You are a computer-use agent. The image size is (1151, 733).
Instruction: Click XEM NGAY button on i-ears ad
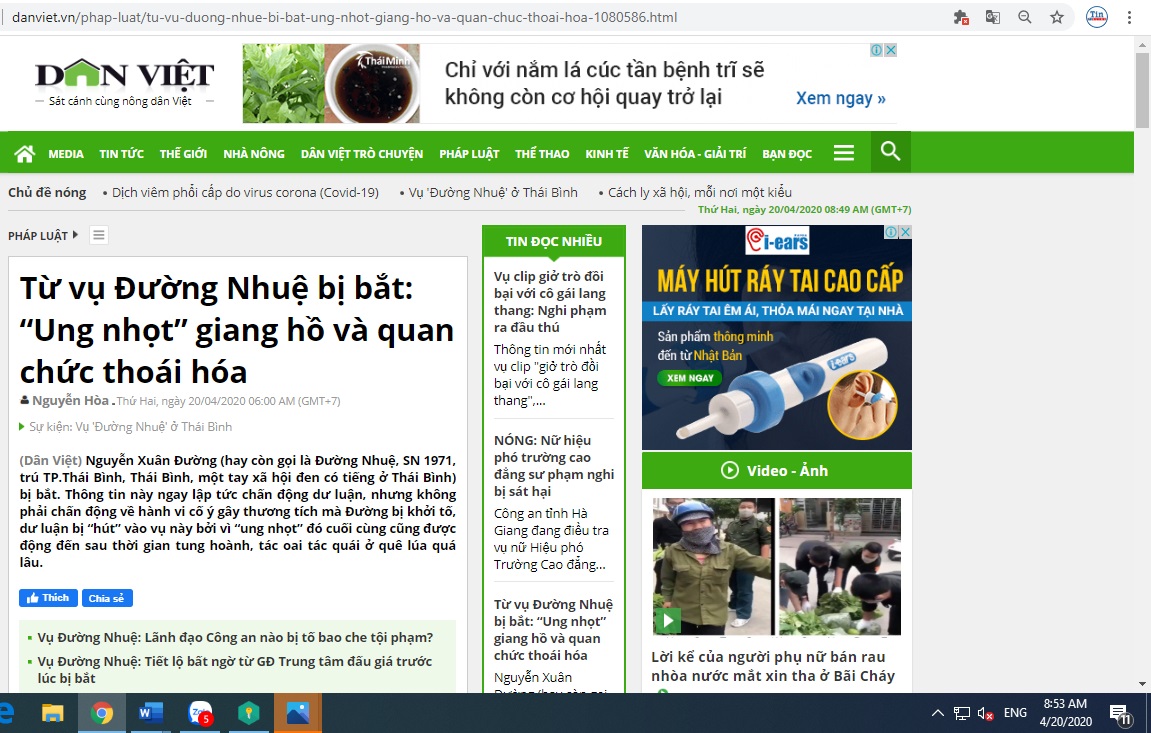point(690,378)
